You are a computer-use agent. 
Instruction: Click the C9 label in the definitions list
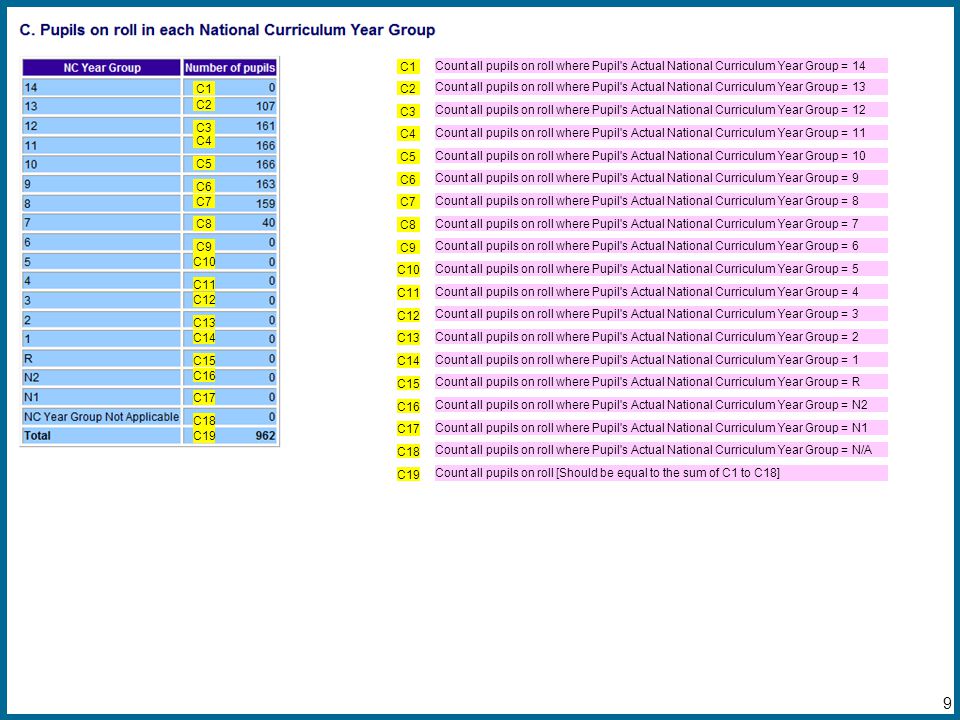pos(408,247)
